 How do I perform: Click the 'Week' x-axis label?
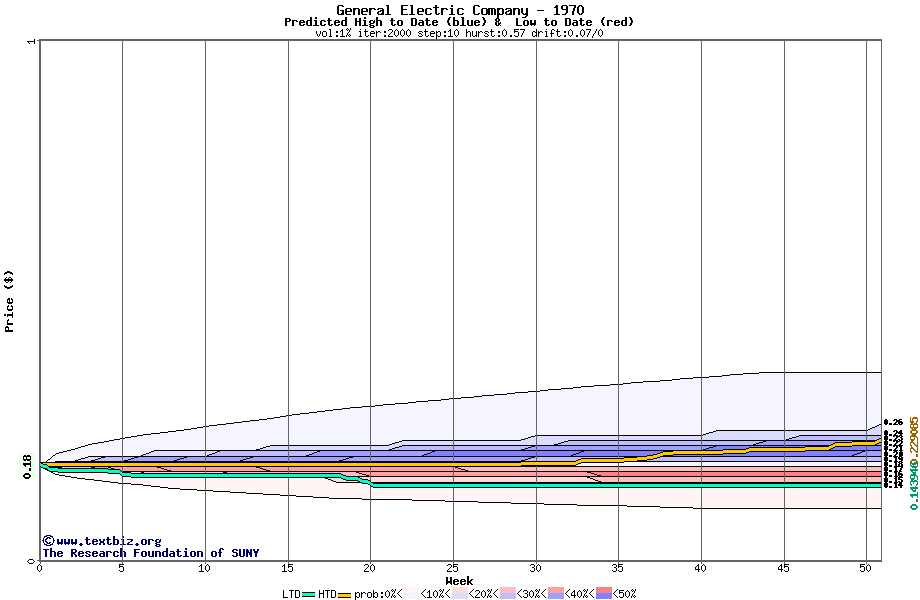click(459, 581)
